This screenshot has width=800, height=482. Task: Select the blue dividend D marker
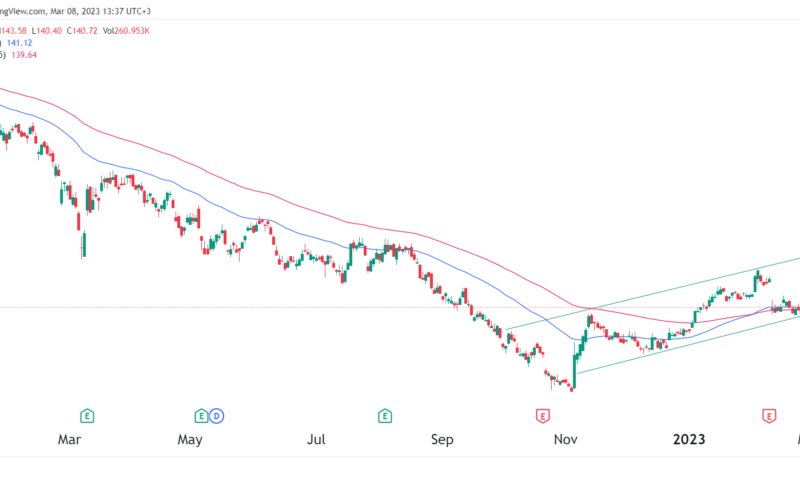pos(216,416)
